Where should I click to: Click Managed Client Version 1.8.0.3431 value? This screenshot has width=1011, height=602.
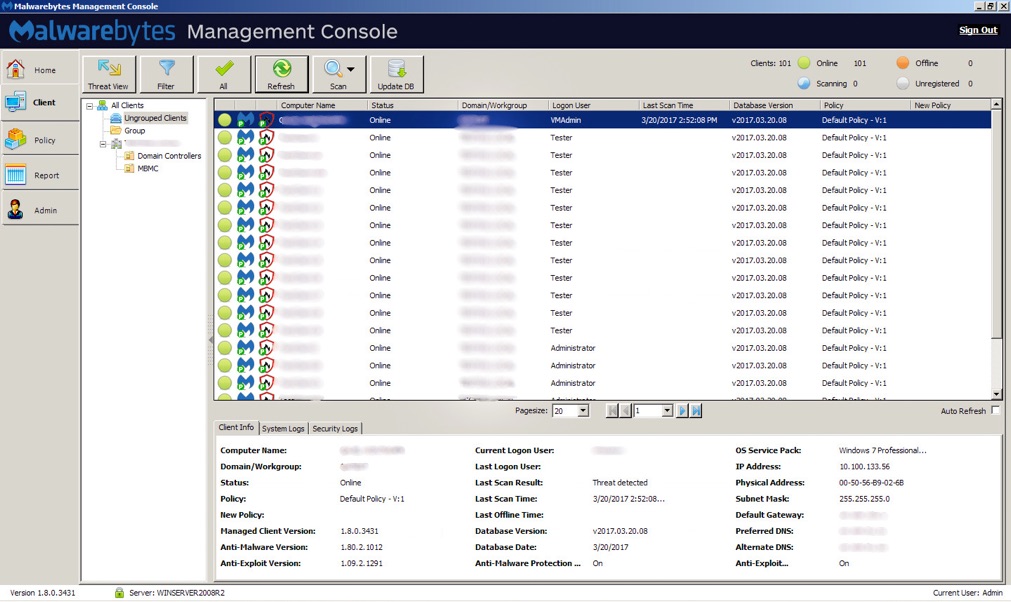coord(359,531)
